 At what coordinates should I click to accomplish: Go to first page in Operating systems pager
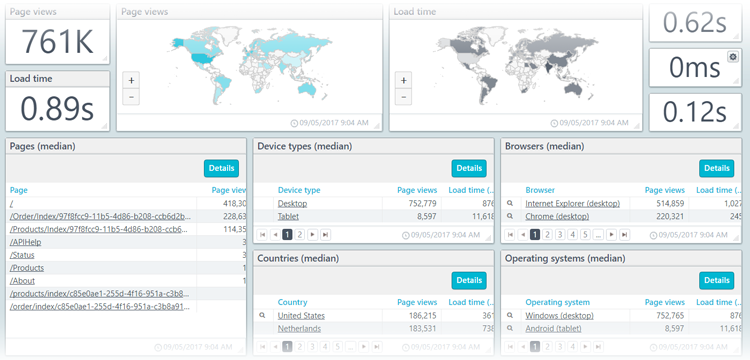point(510,347)
